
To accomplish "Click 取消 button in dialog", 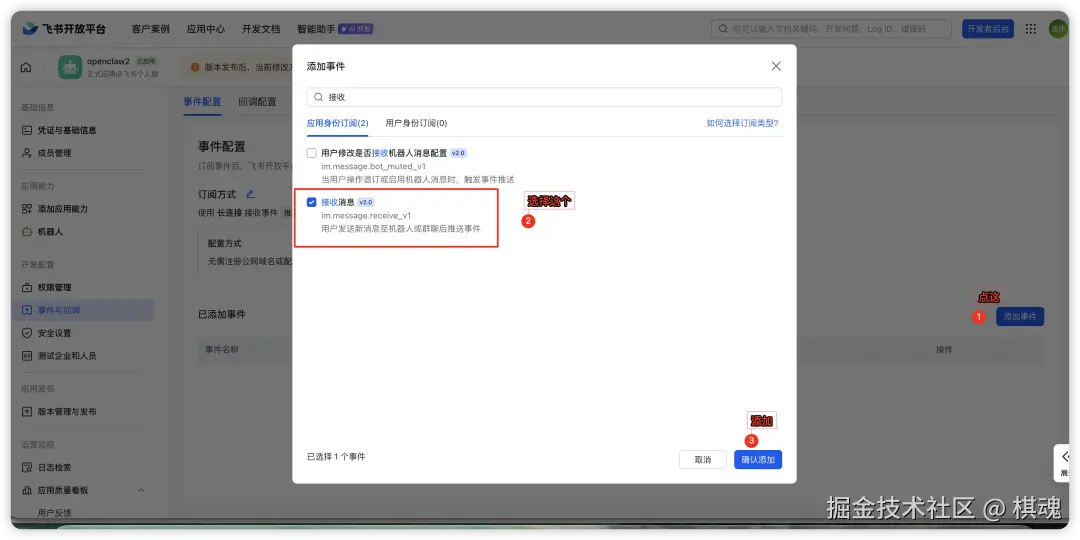I will coord(703,459).
